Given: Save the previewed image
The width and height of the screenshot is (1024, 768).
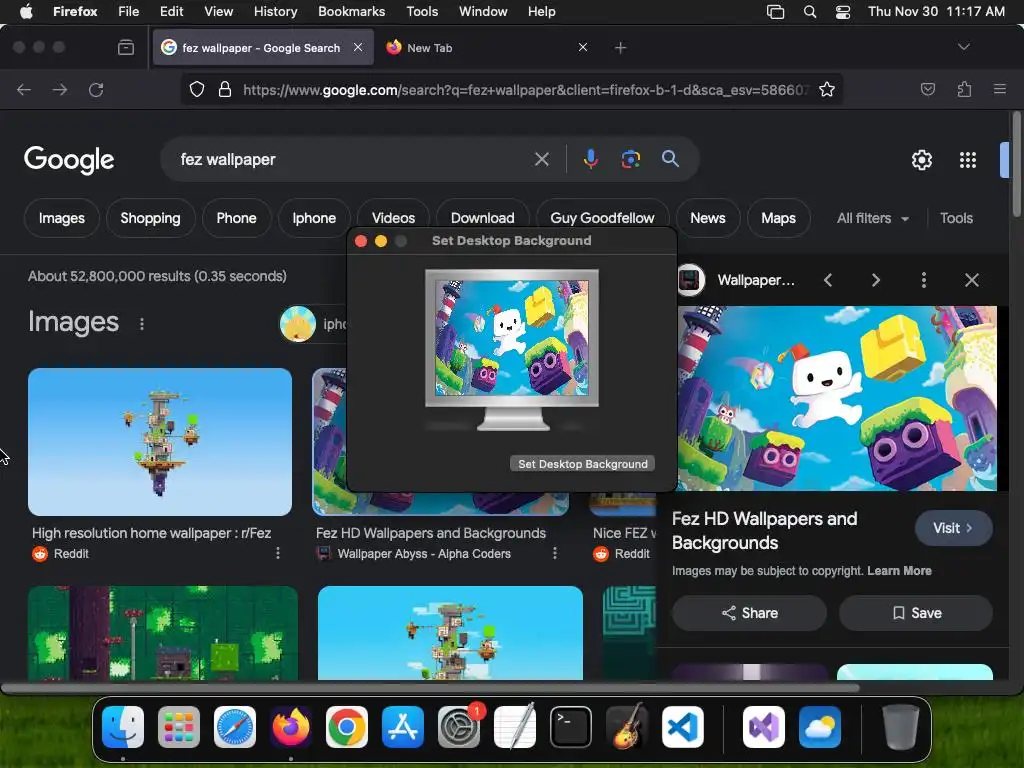Looking at the screenshot, I should (x=916, y=613).
